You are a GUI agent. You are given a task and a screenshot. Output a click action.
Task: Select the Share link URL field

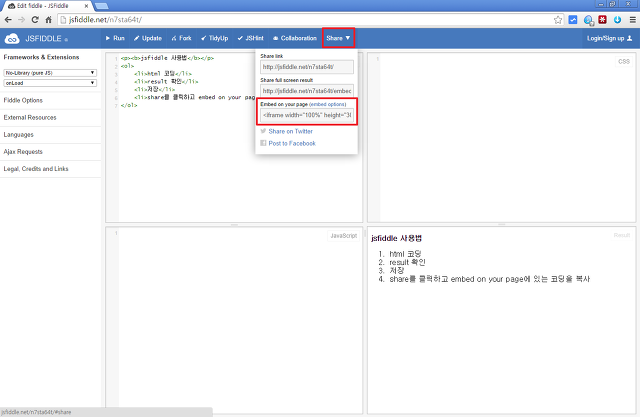pyautogui.click(x=307, y=67)
